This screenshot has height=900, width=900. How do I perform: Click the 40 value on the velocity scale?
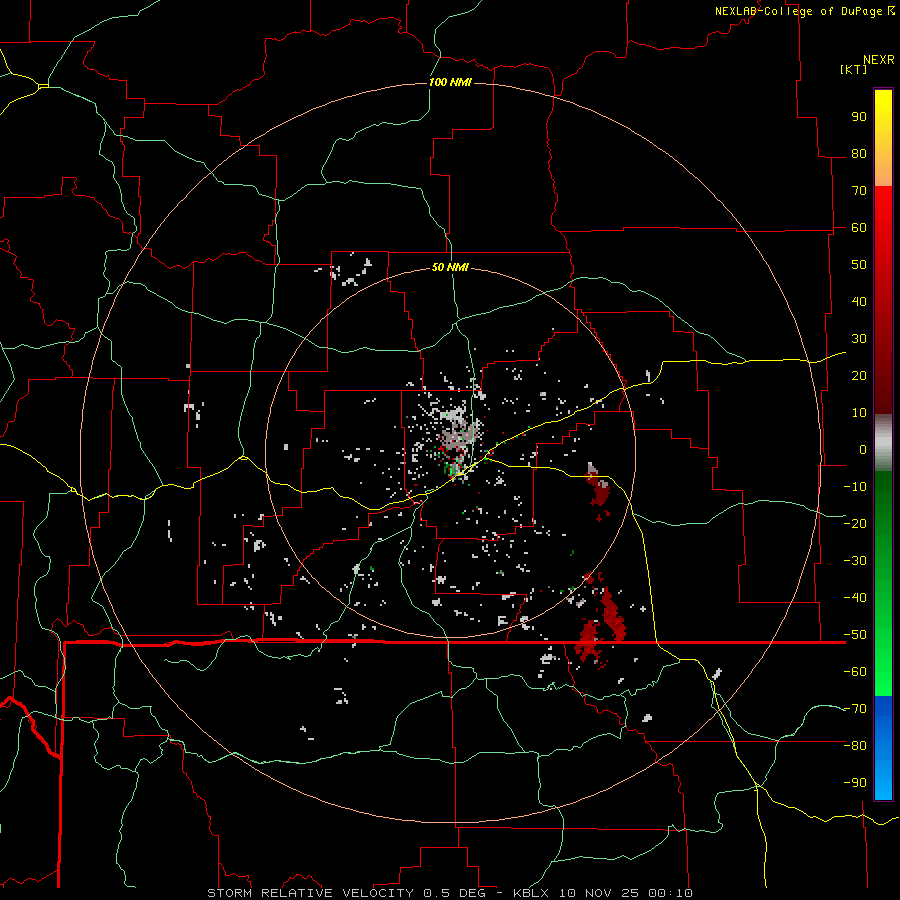(x=859, y=301)
